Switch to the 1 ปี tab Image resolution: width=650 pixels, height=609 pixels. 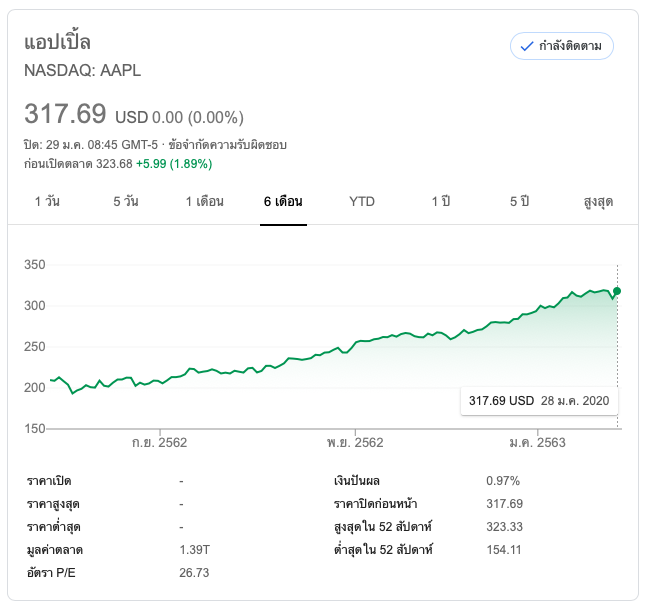441,201
